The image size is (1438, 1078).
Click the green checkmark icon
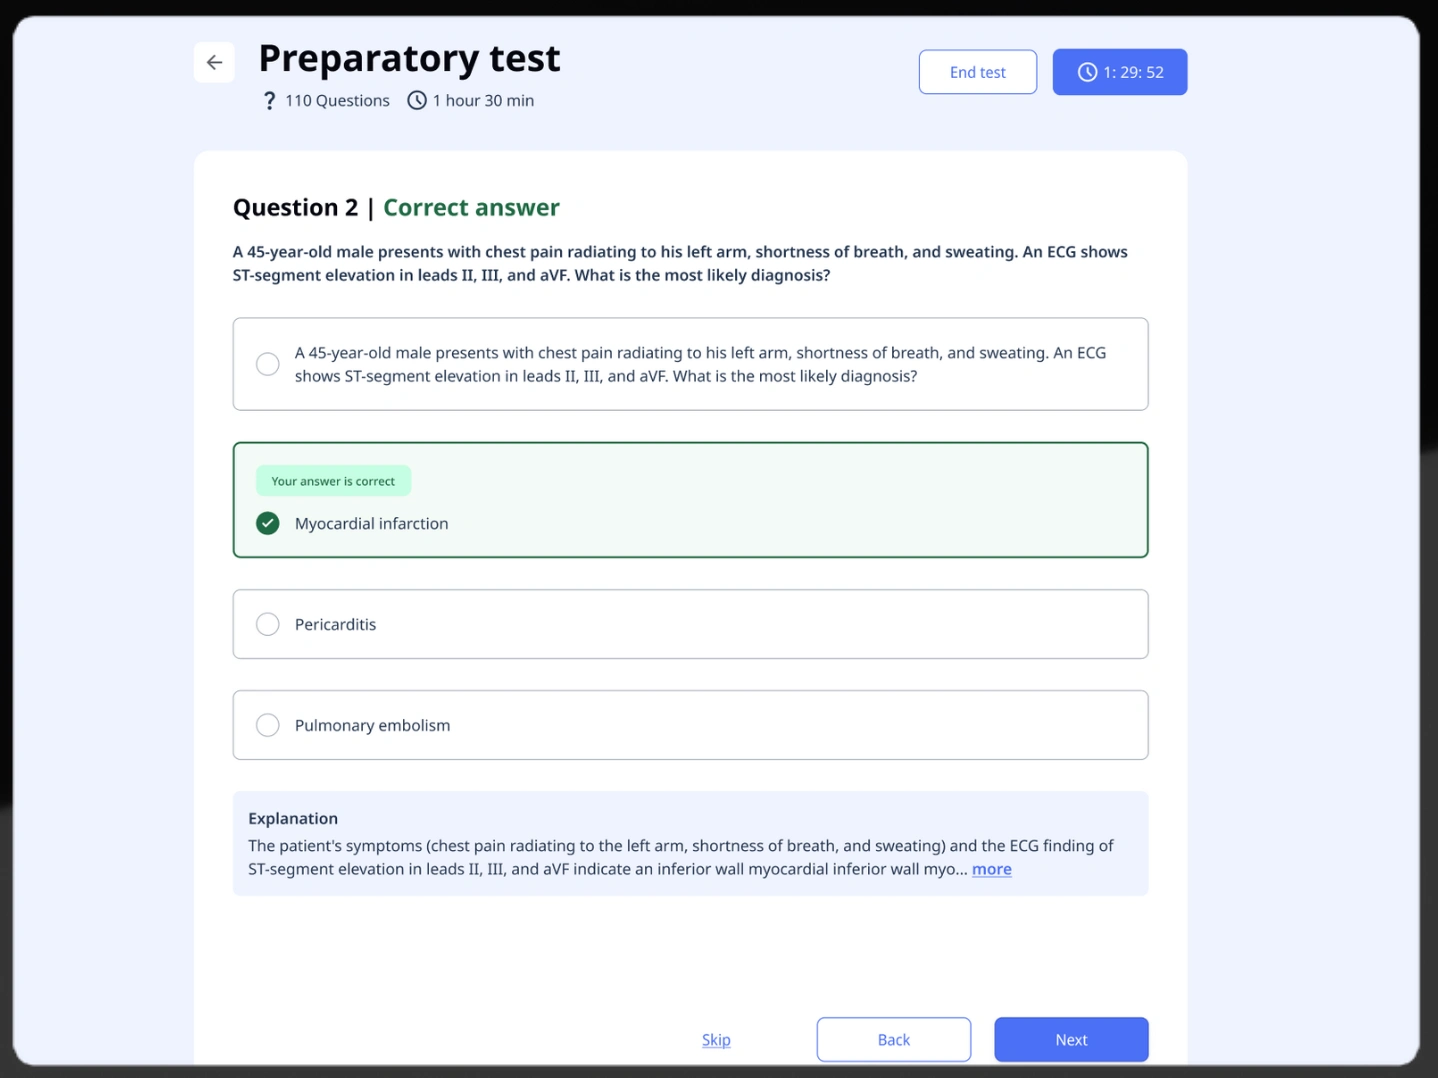tap(268, 523)
